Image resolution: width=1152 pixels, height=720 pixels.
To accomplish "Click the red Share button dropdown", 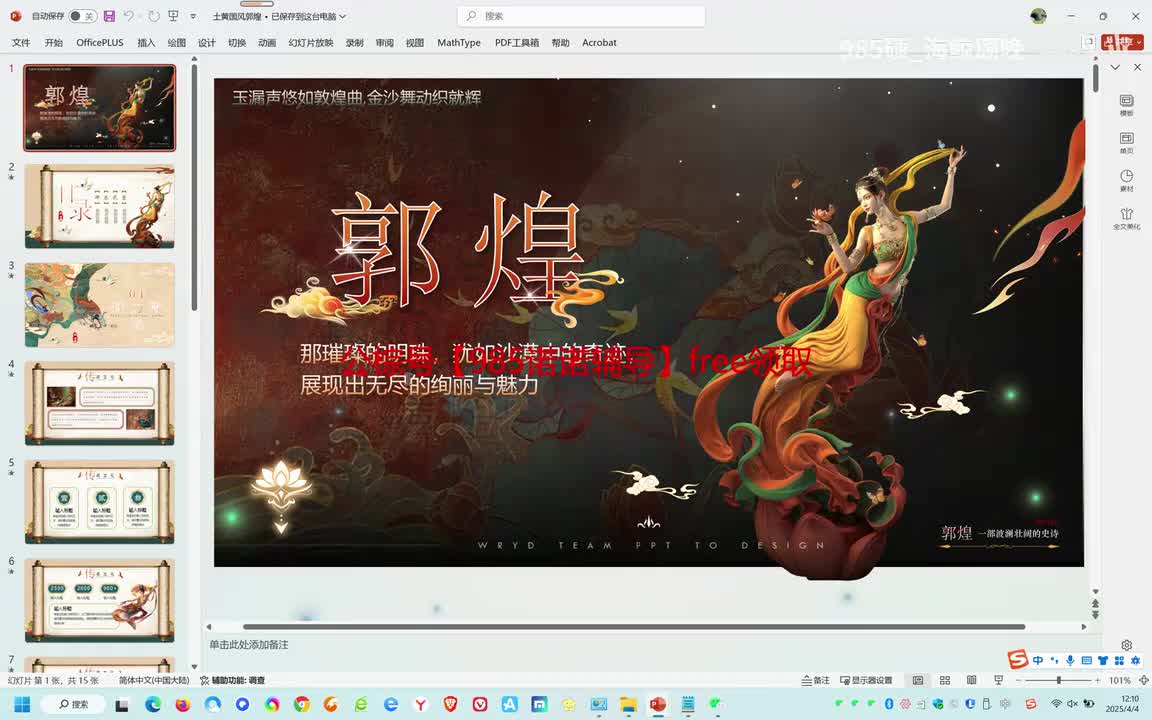I will (1123, 43).
